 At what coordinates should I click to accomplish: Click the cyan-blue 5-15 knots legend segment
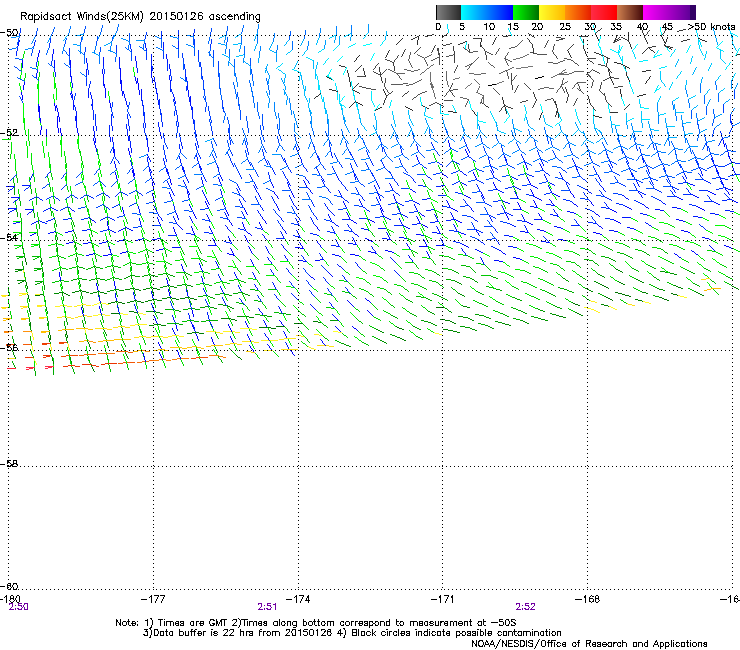point(487,12)
